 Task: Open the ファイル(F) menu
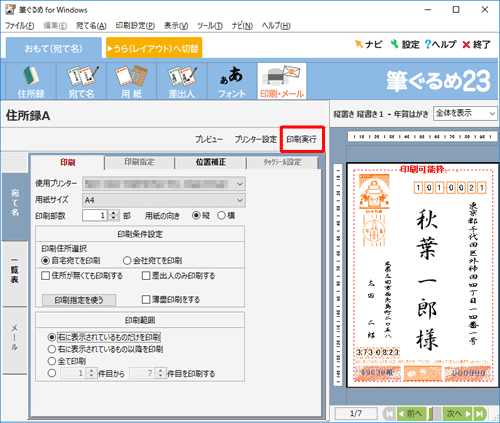[19, 26]
